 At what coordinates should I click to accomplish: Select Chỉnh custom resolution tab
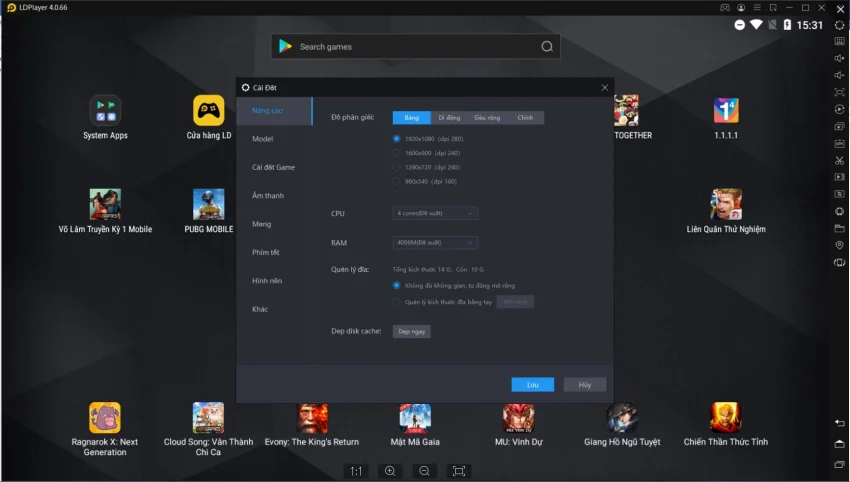[525, 118]
